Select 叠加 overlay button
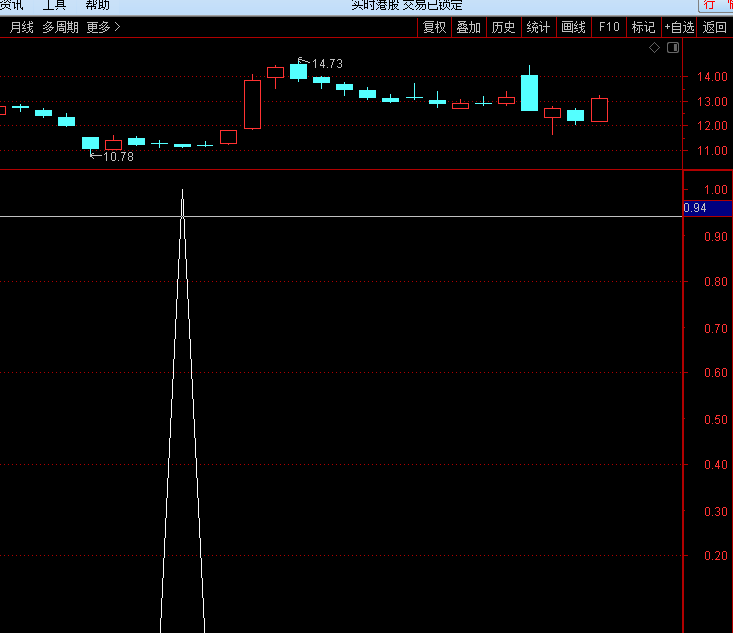 point(468,28)
